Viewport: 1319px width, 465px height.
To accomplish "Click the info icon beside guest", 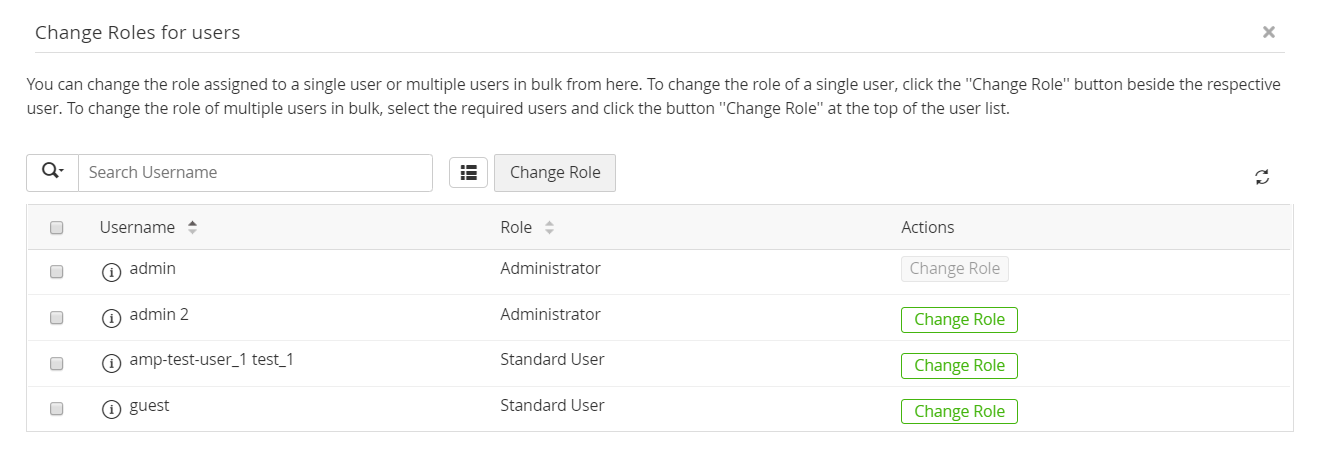I will 112,410.
